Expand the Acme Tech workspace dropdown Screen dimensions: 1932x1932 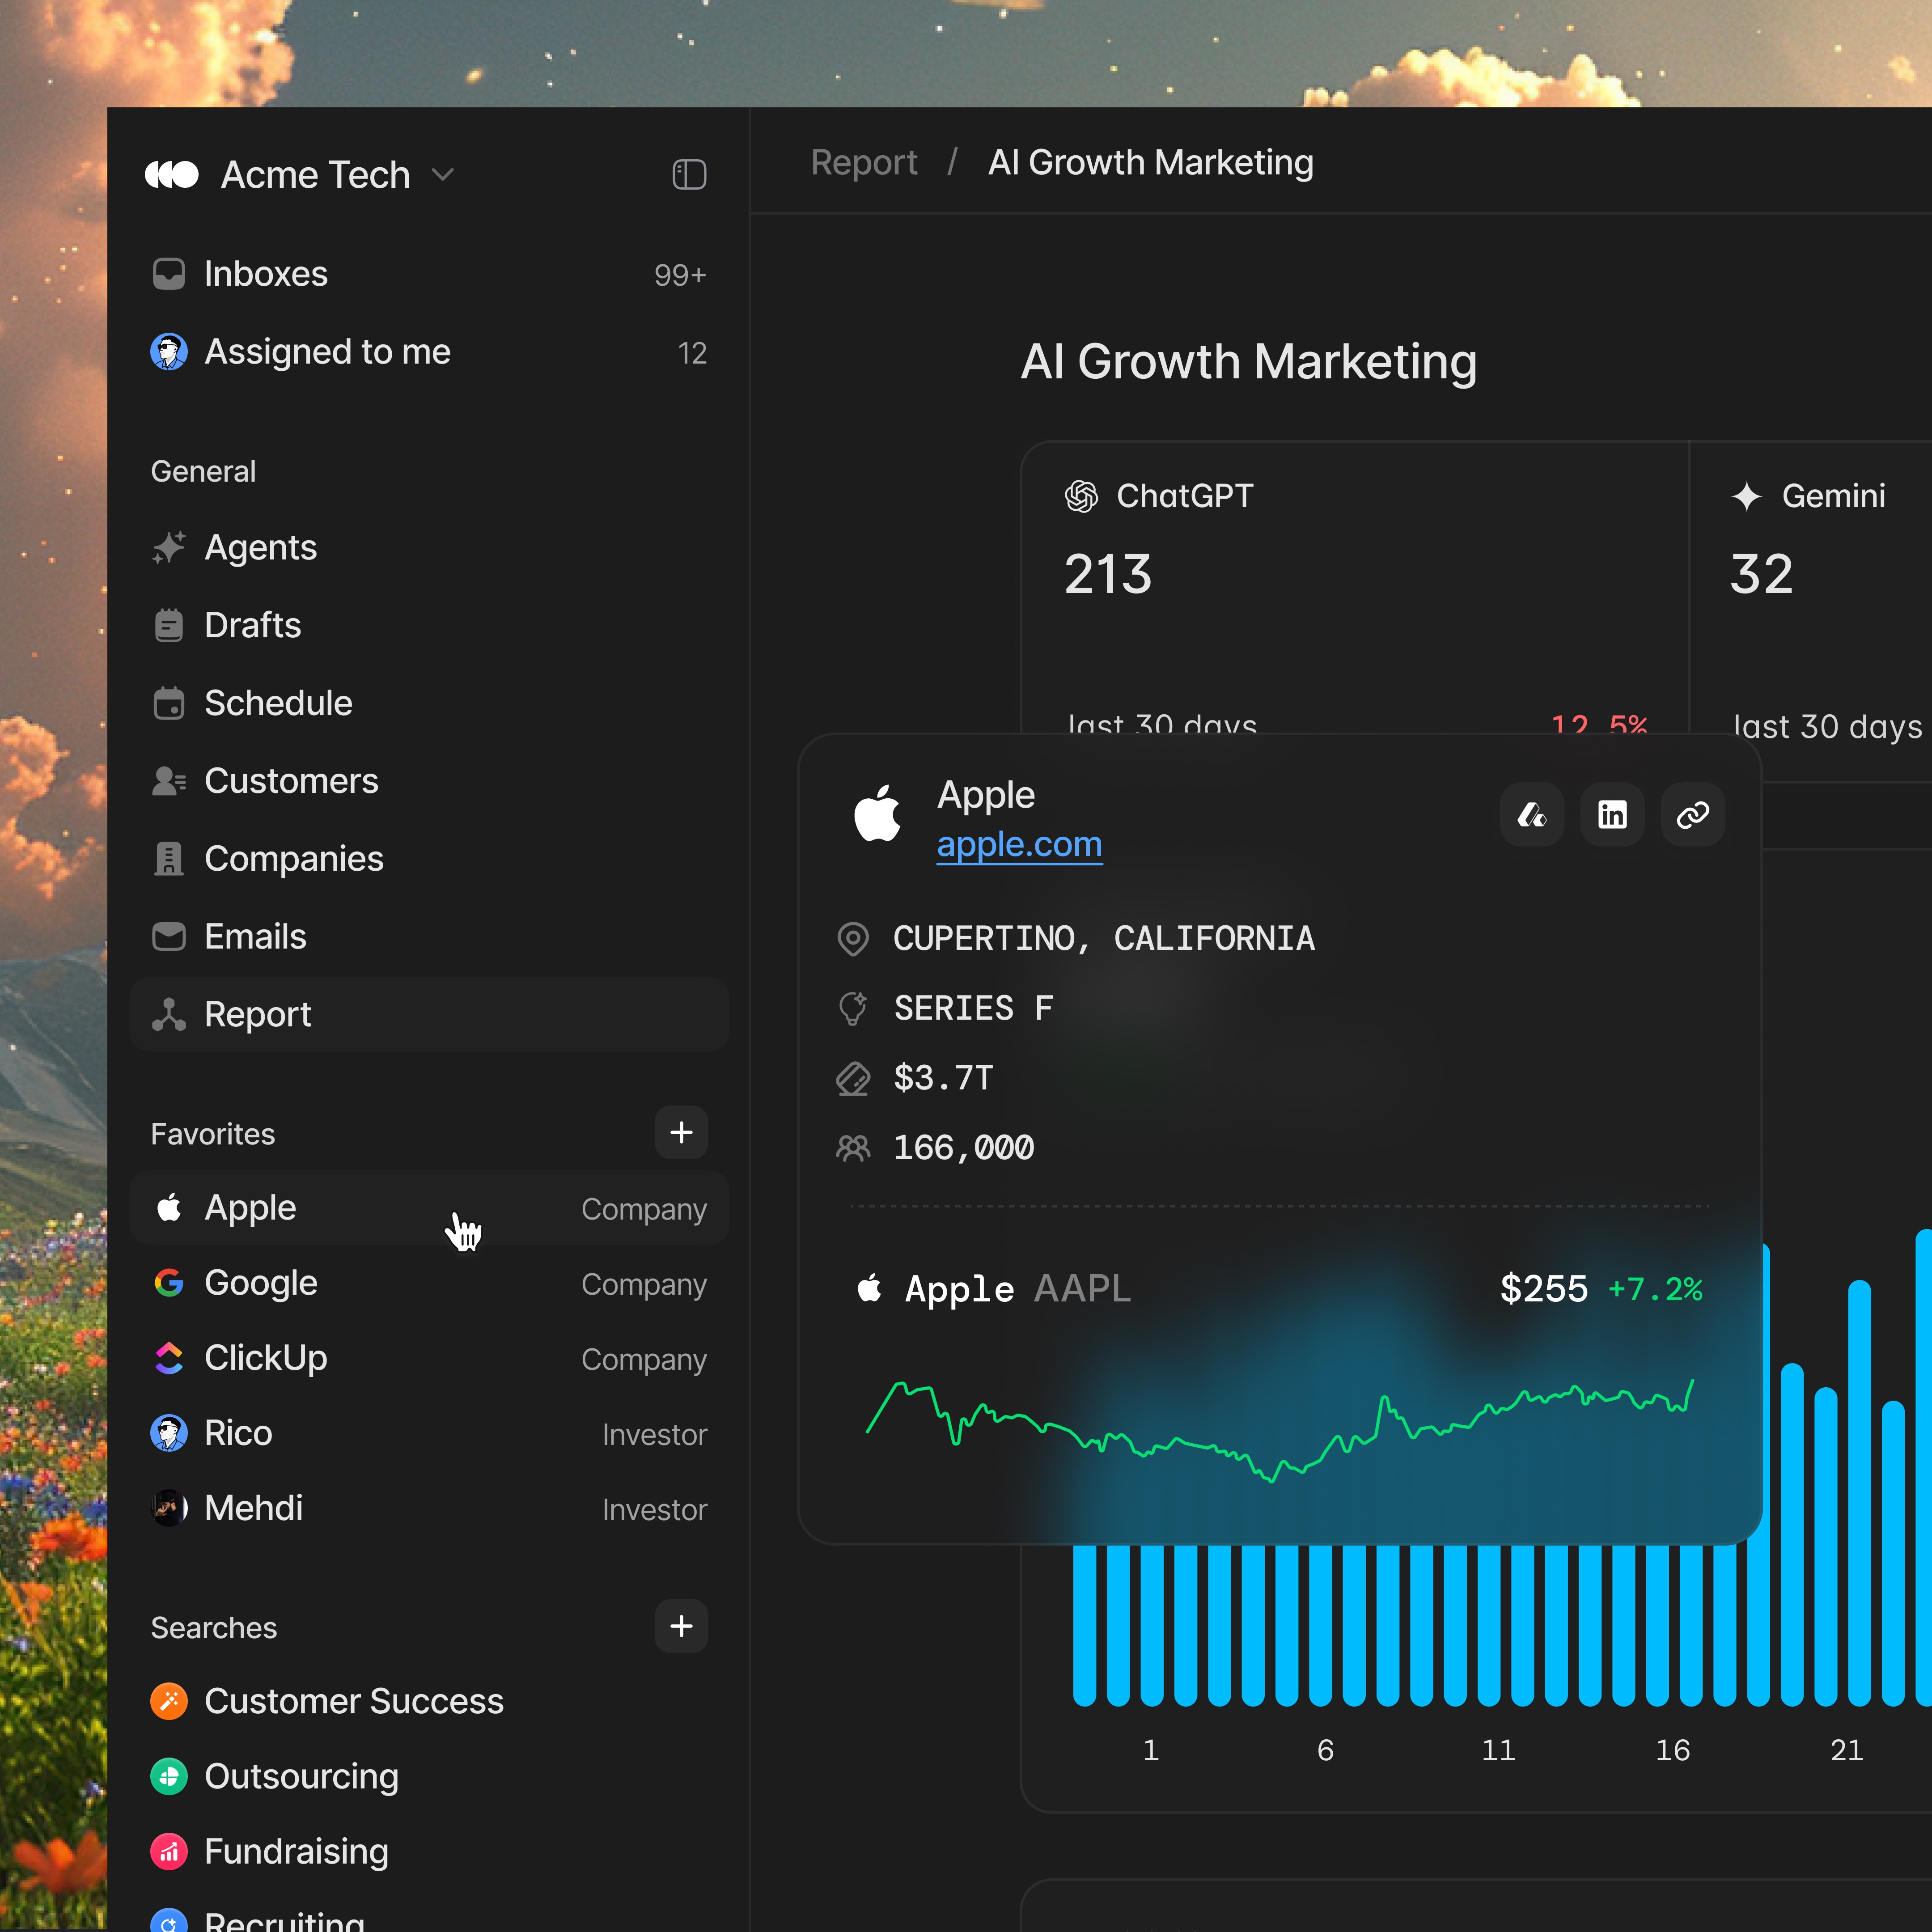click(x=442, y=175)
